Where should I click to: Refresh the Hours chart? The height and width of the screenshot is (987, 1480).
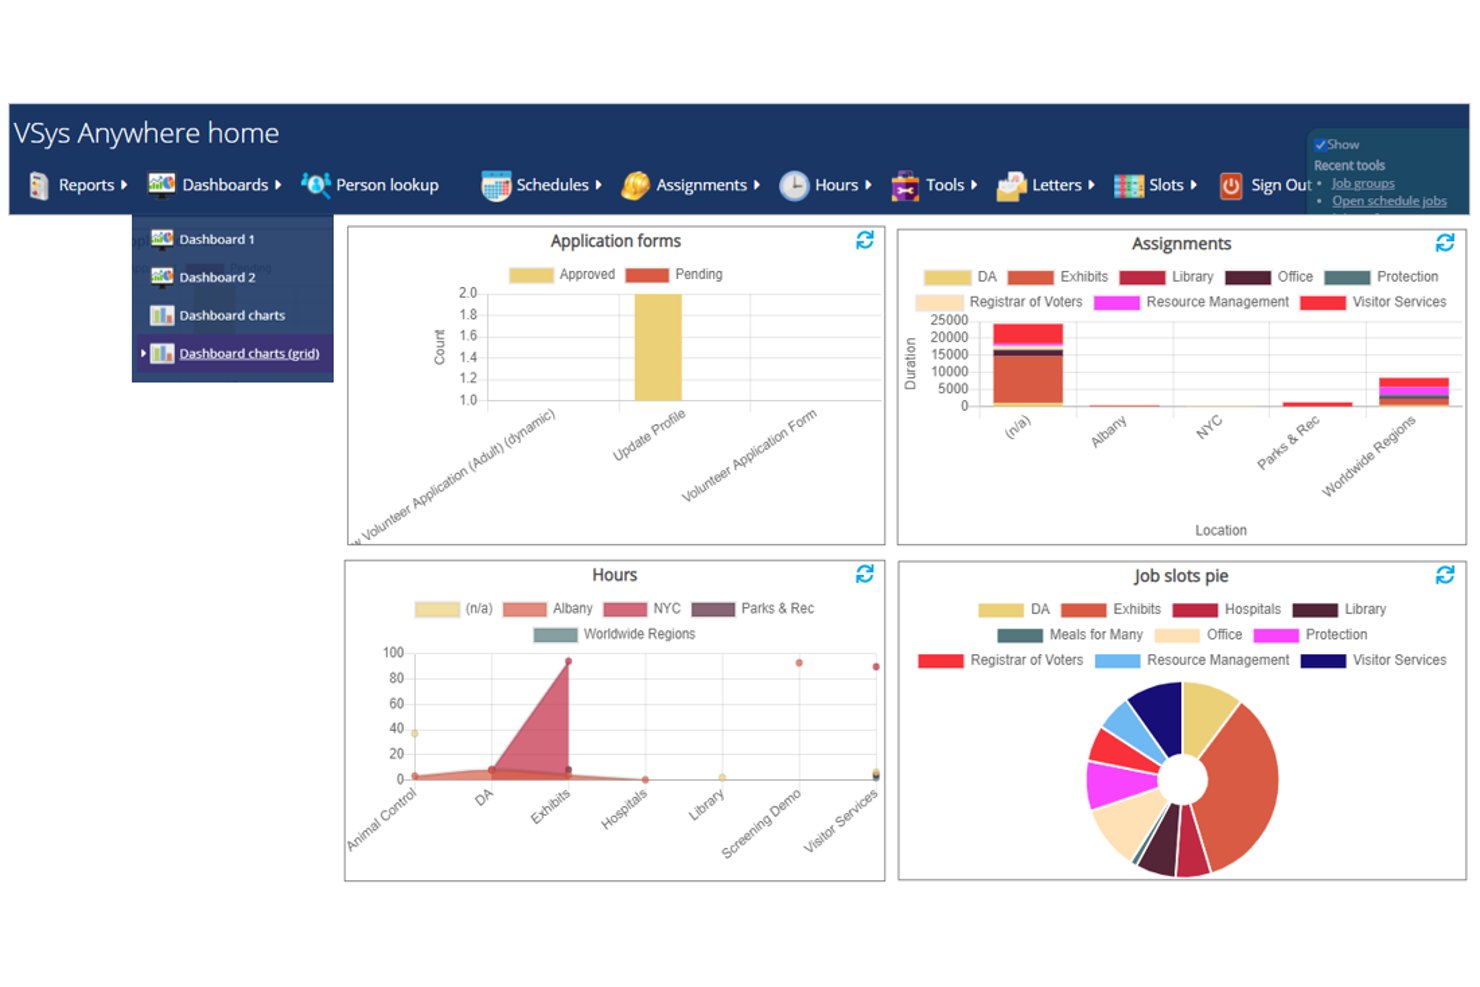865,574
